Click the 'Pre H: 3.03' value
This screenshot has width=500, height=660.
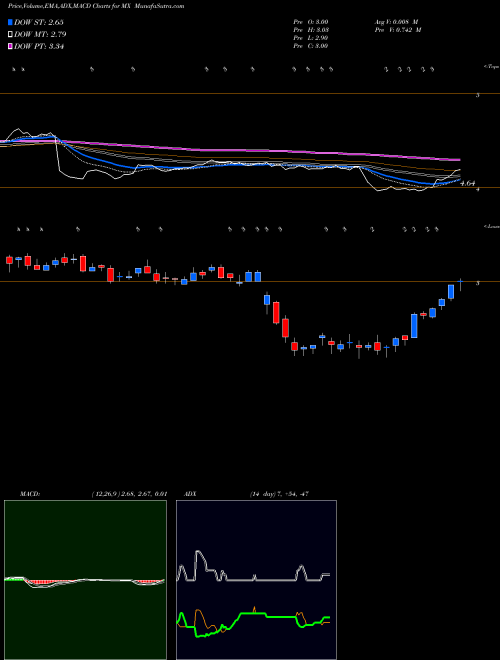pyautogui.click(x=311, y=30)
